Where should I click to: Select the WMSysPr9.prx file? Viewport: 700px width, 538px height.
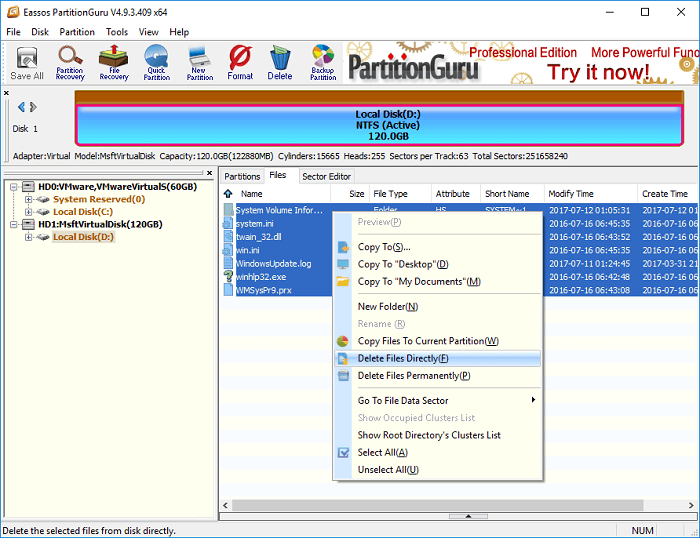coord(264,290)
